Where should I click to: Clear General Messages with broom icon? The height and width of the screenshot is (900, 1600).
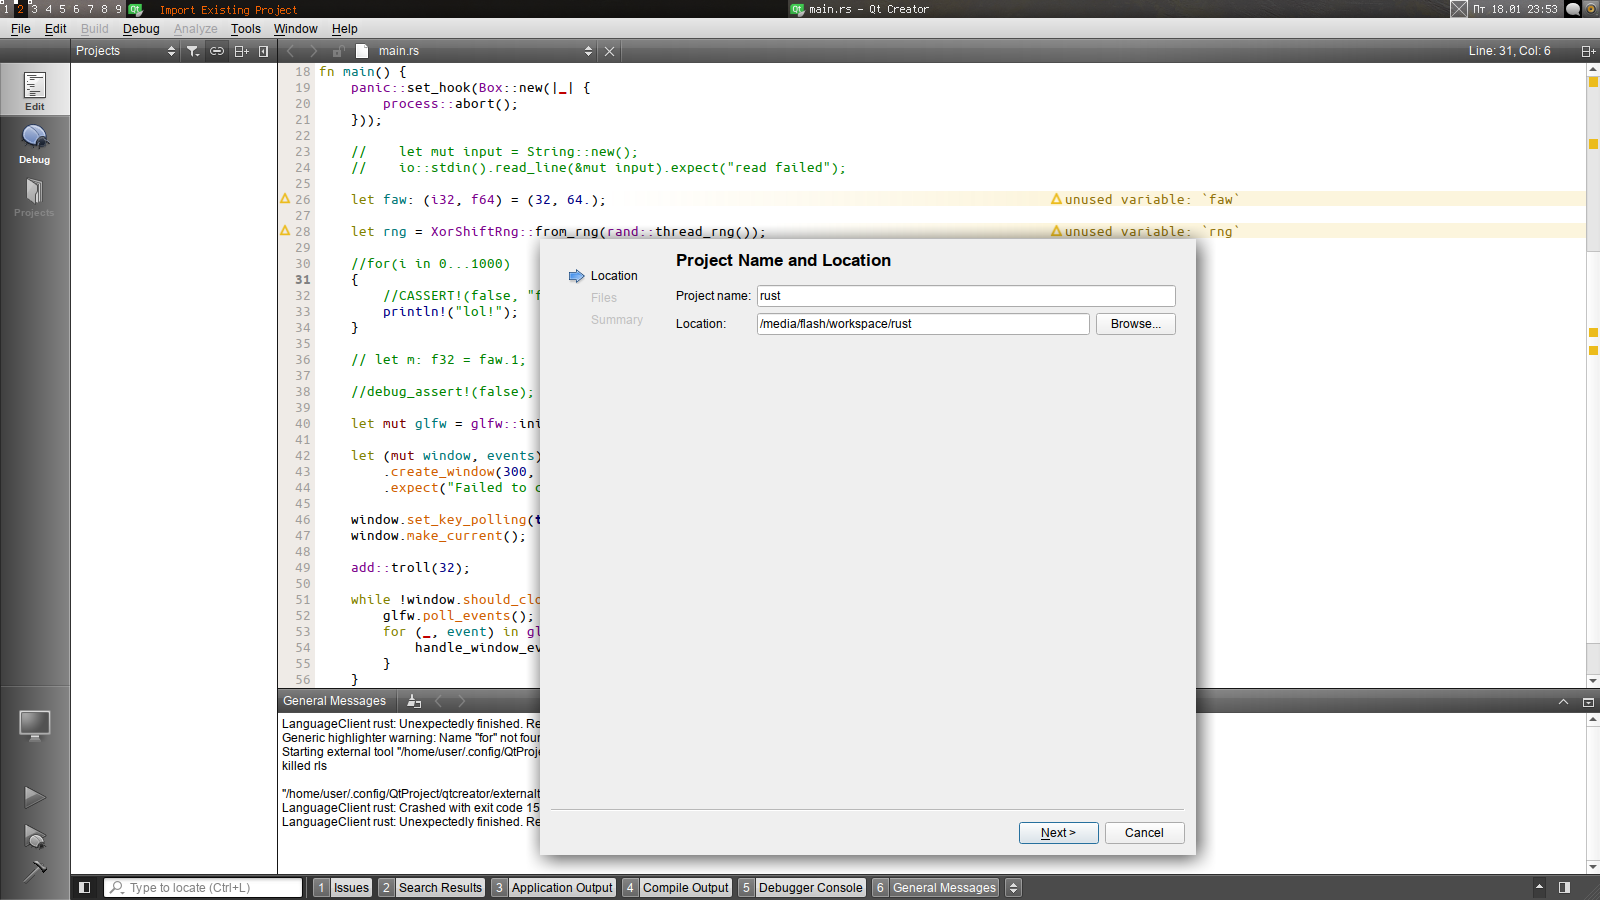tap(414, 701)
